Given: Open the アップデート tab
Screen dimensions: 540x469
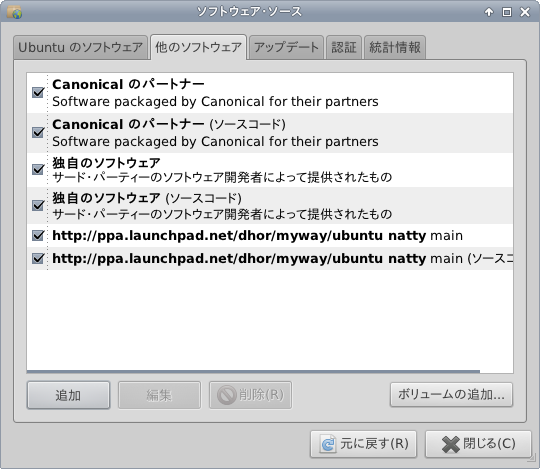Looking at the screenshot, I should (286, 48).
